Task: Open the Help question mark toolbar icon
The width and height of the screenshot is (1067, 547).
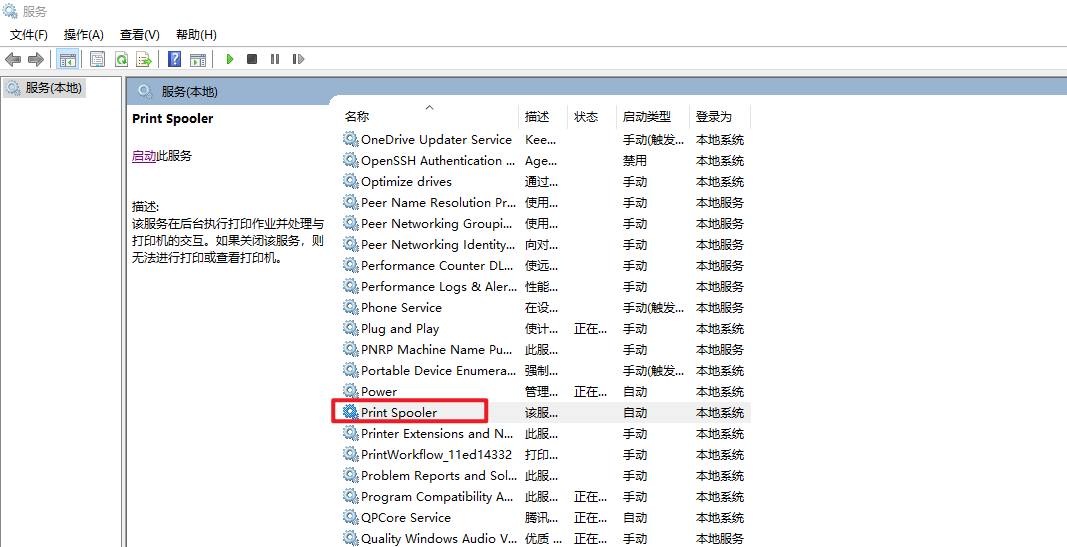Action: [x=174, y=59]
